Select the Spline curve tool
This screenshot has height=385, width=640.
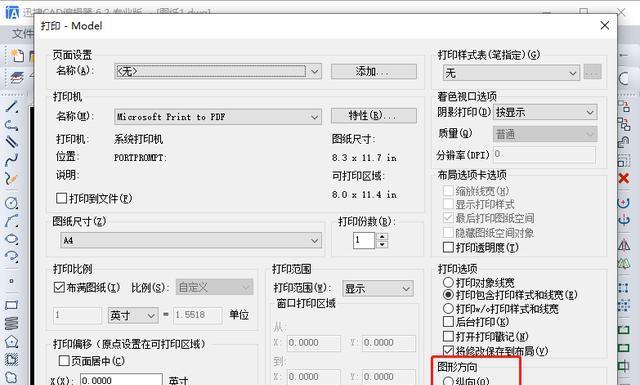(x=11, y=160)
